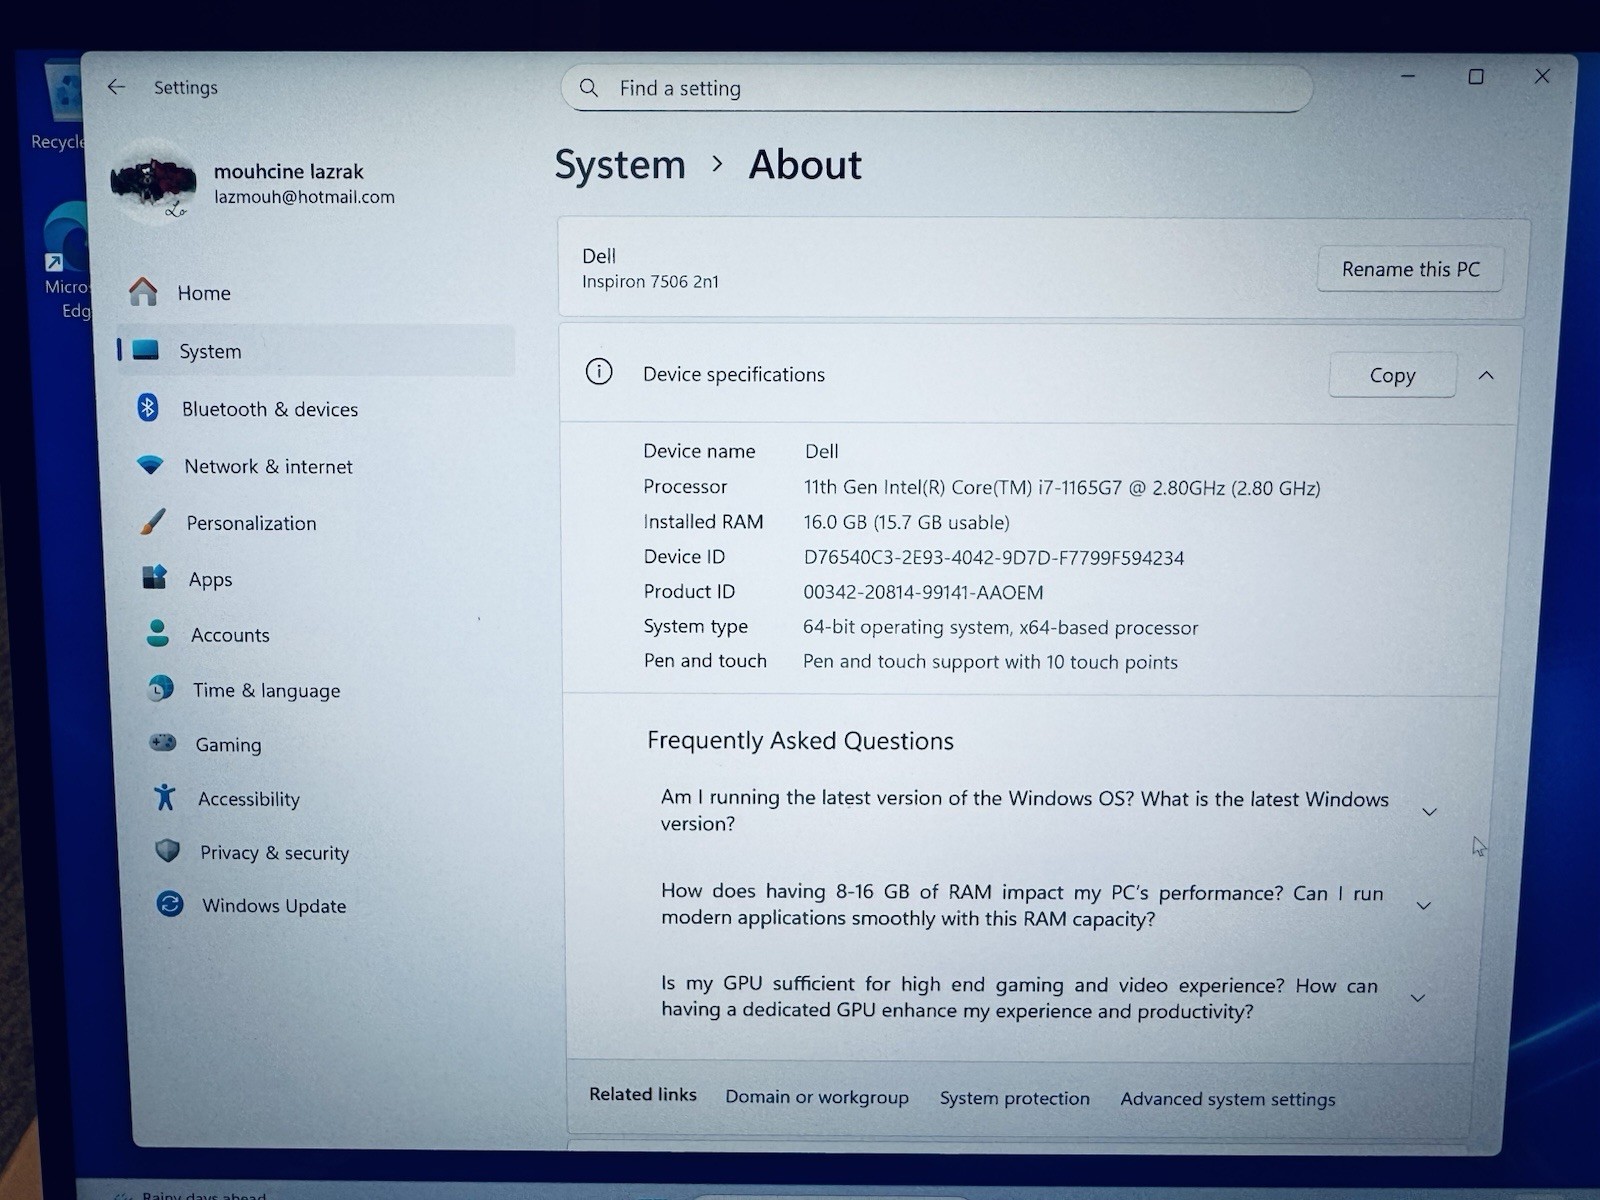The height and width of the screenshot is (1200, 1600).
Task: Copy the device specifications
Action: click(x=1392, y=375)
